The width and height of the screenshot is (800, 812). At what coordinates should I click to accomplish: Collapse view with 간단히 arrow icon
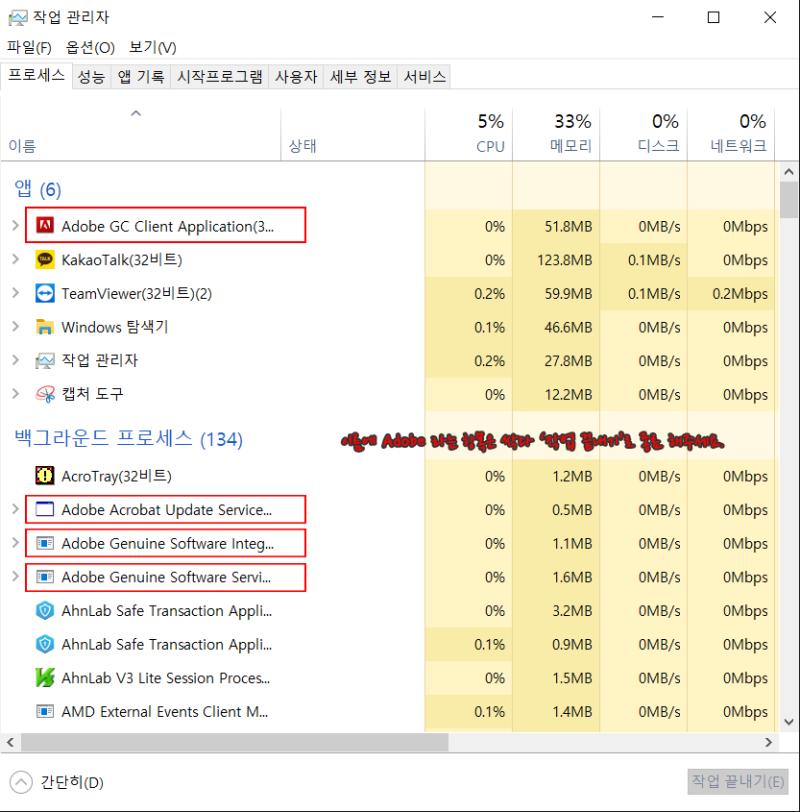point(21,782)
